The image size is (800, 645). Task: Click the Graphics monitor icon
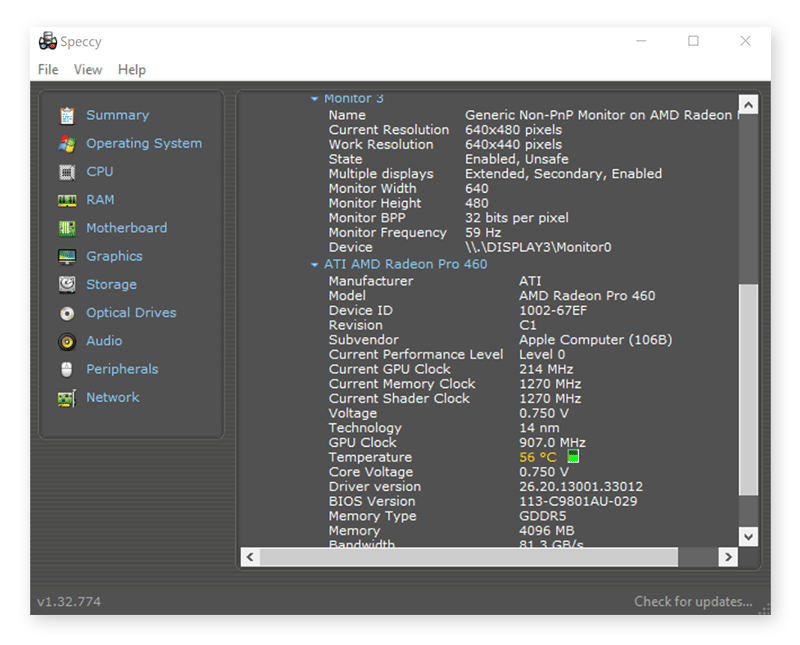pyautogui.click(x=67, y=256)
